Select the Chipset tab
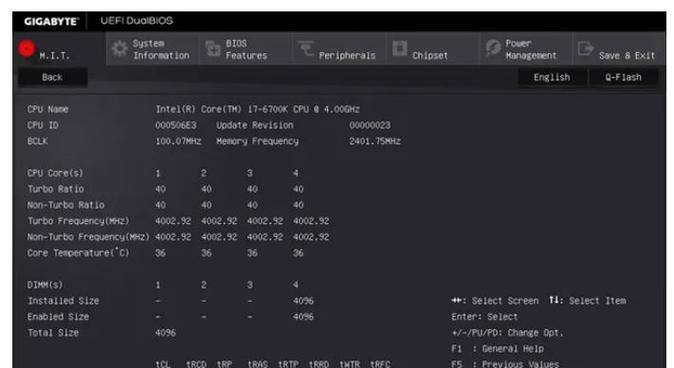This screenshot has height=368, width=674. click(x=432, y=49)
